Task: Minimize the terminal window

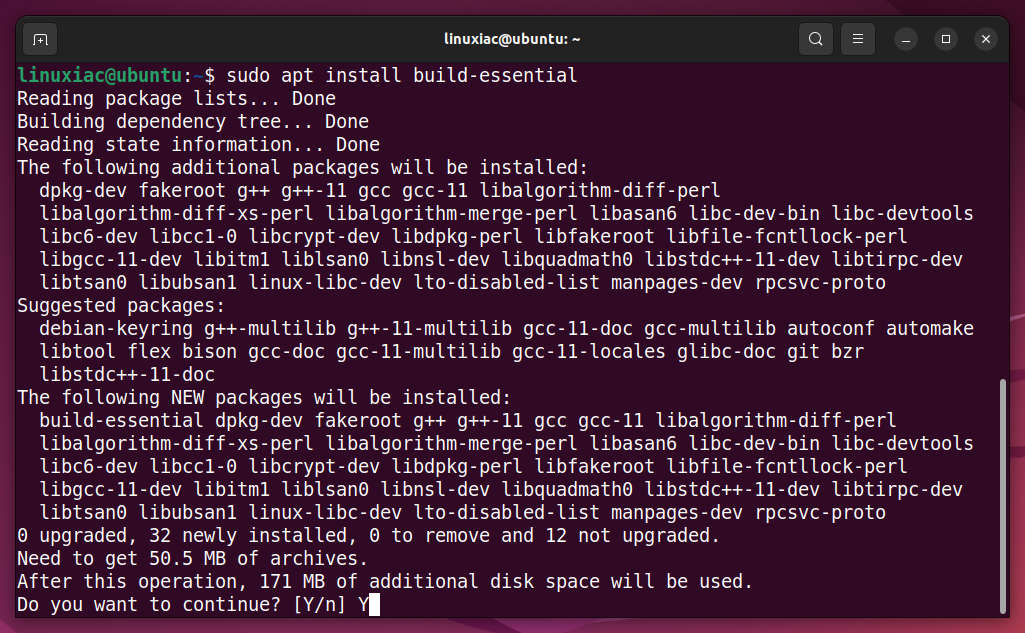Action: click(x=905, y=39)
